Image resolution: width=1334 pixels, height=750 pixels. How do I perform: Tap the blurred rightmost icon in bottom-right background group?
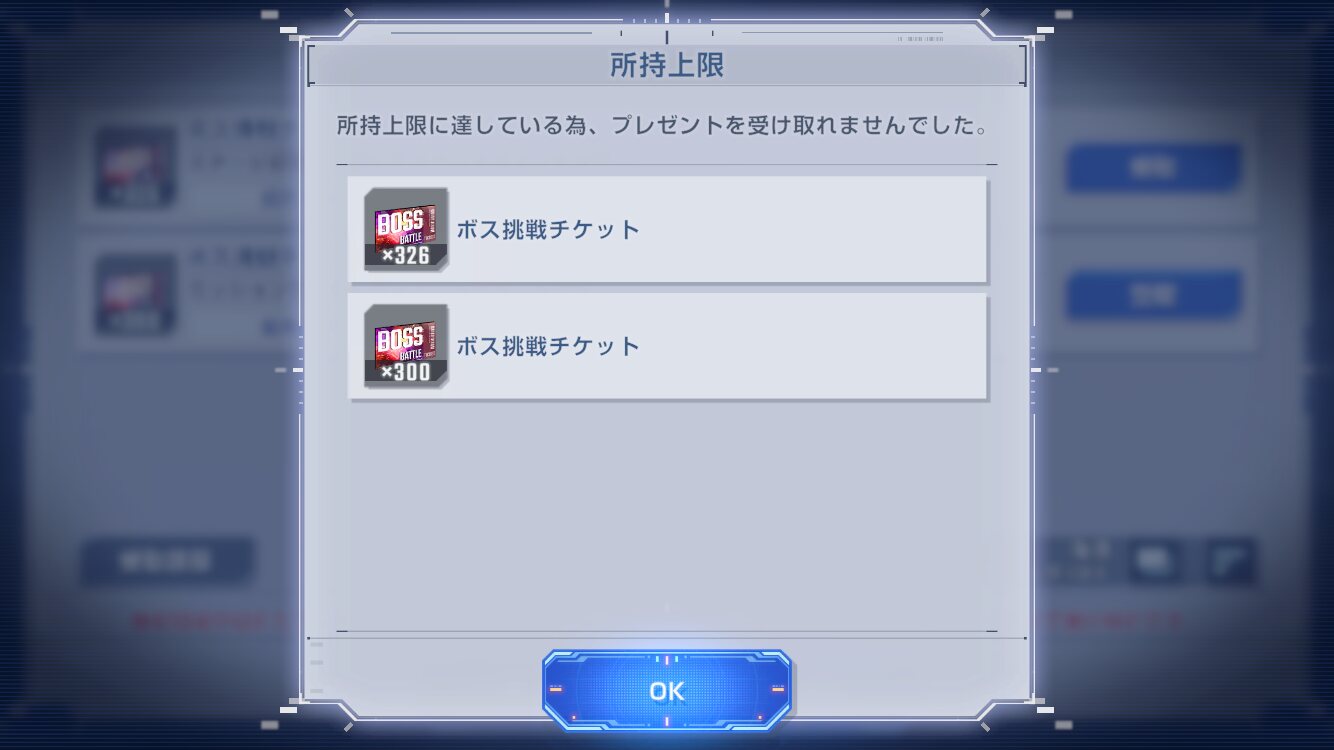click(x=1230, y=561)
